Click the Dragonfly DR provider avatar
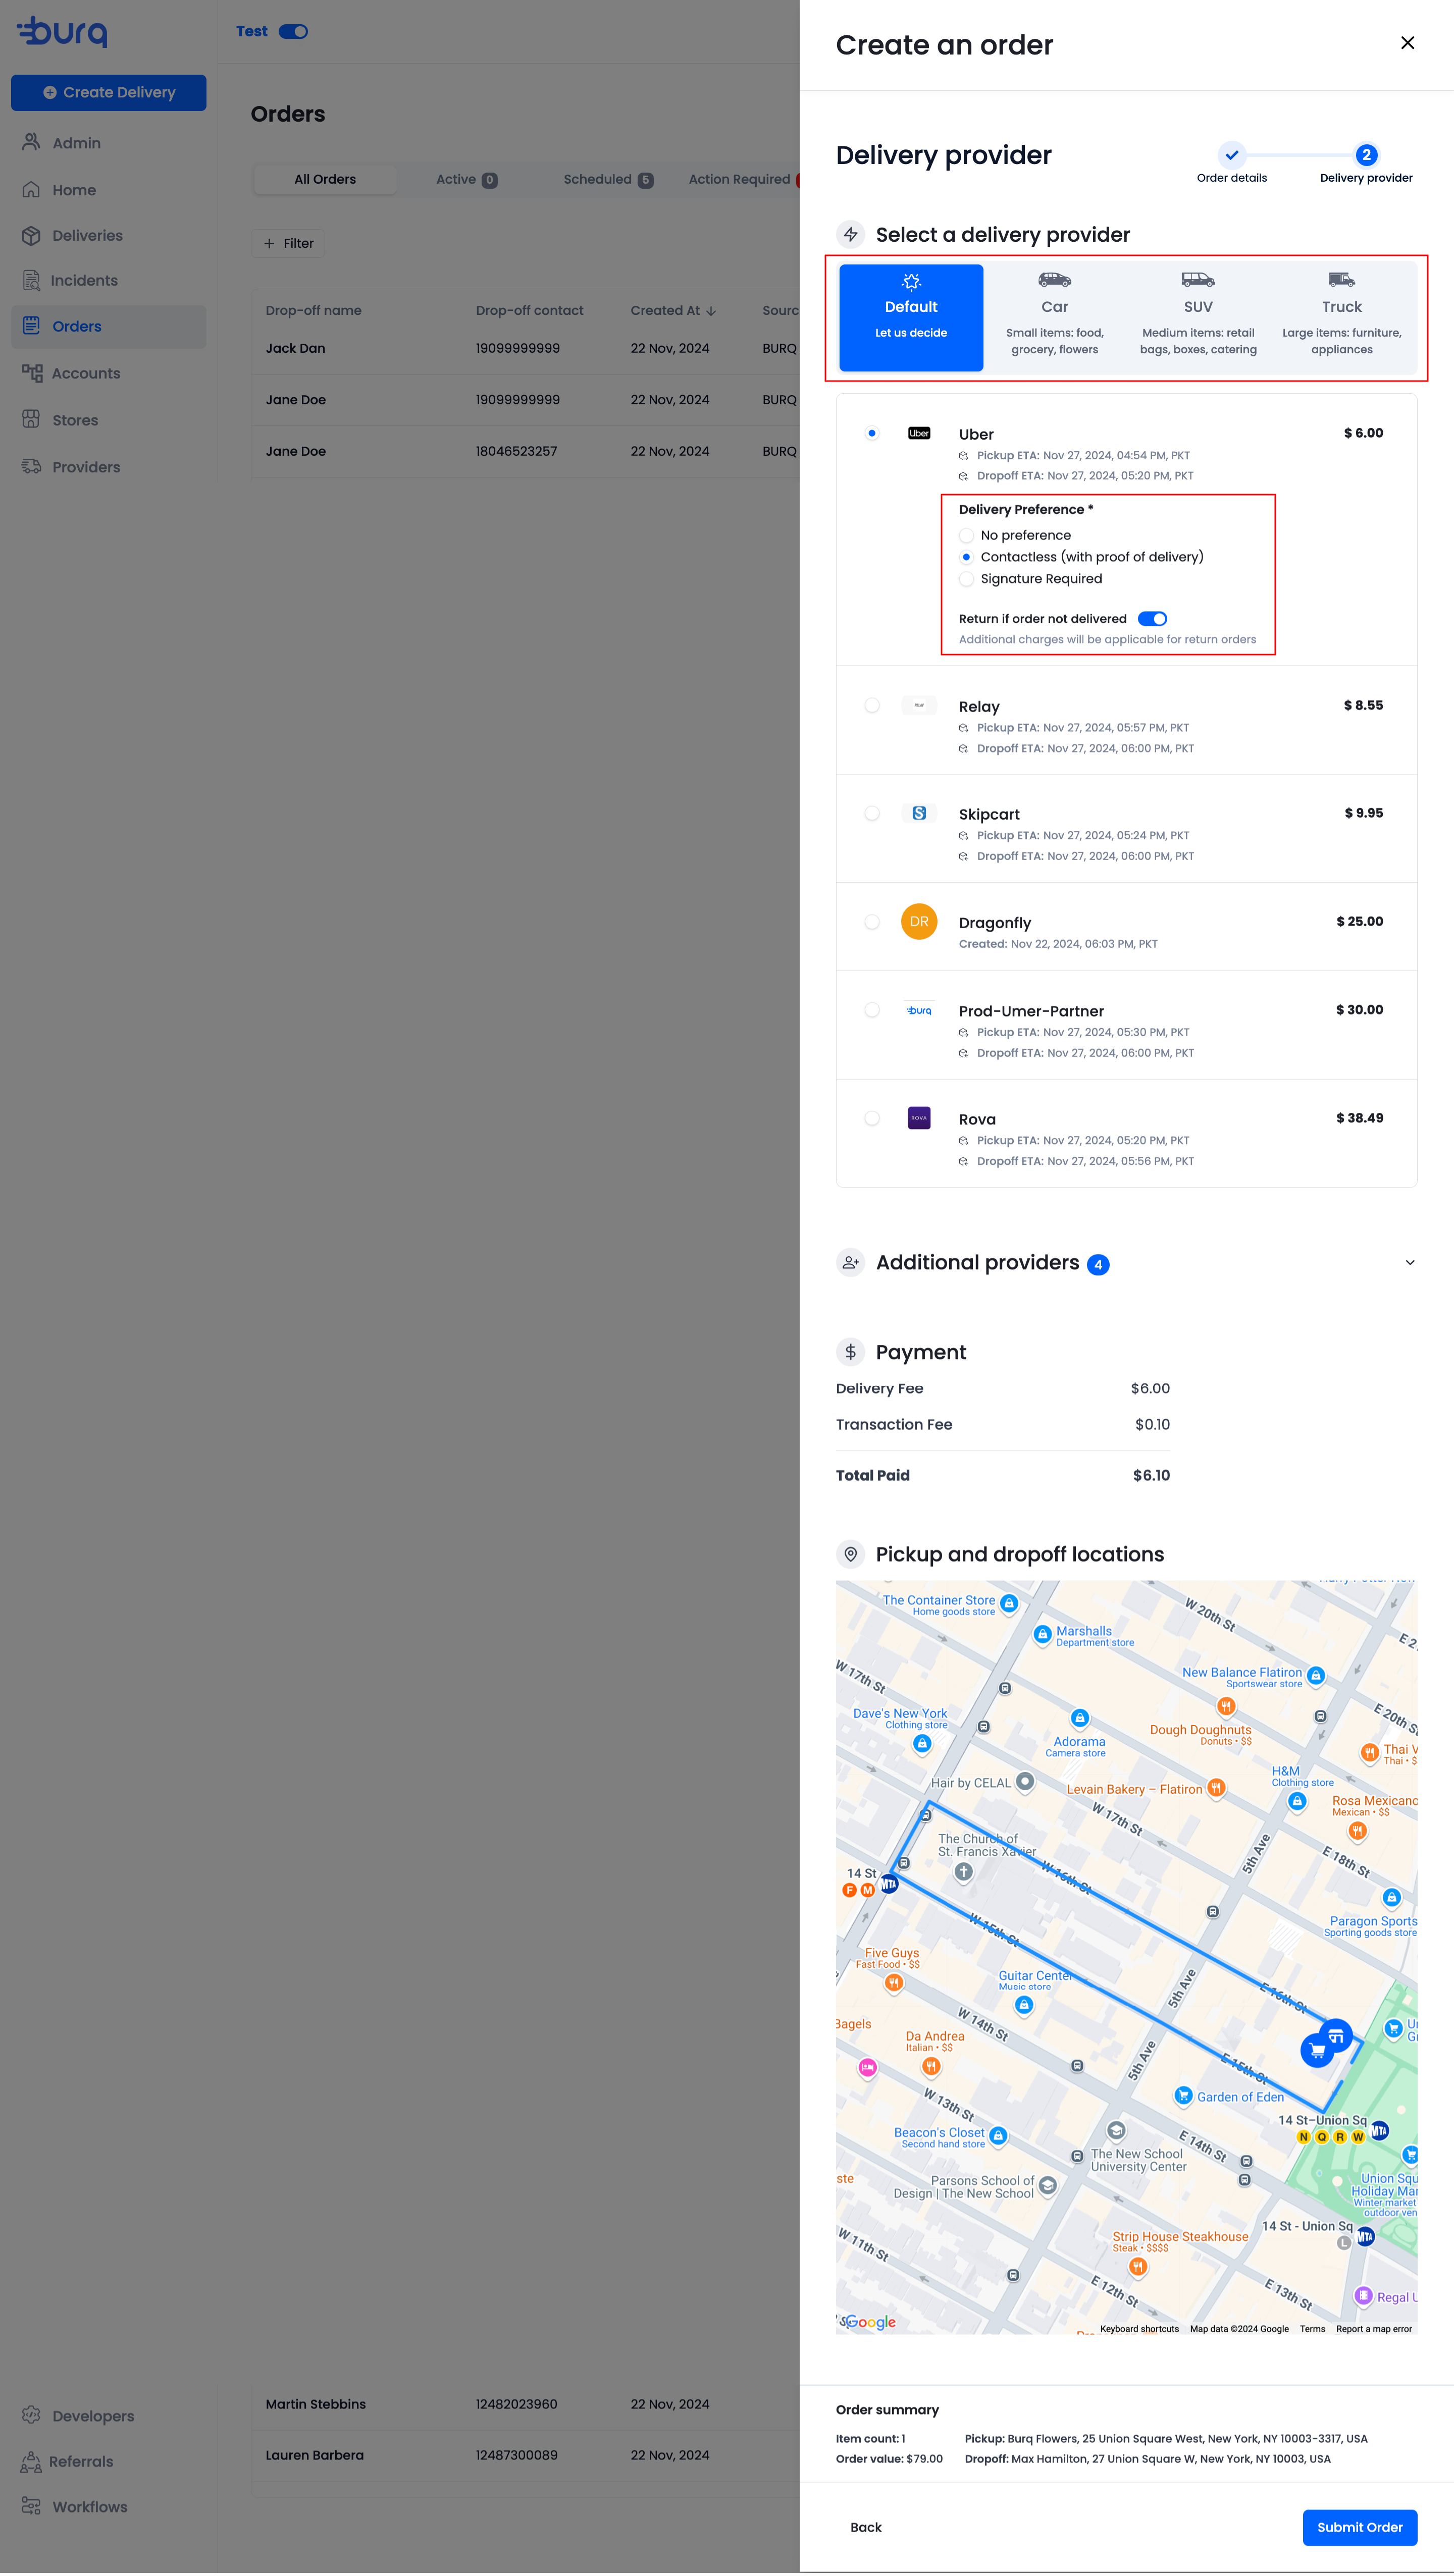This screenshot has height=2576, width=1454. pos(918,921)
